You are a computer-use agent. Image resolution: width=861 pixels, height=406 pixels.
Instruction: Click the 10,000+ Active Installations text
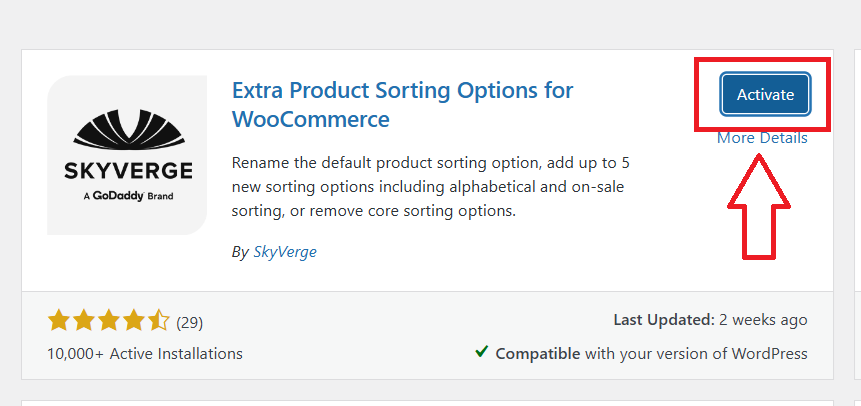(145, 353)
